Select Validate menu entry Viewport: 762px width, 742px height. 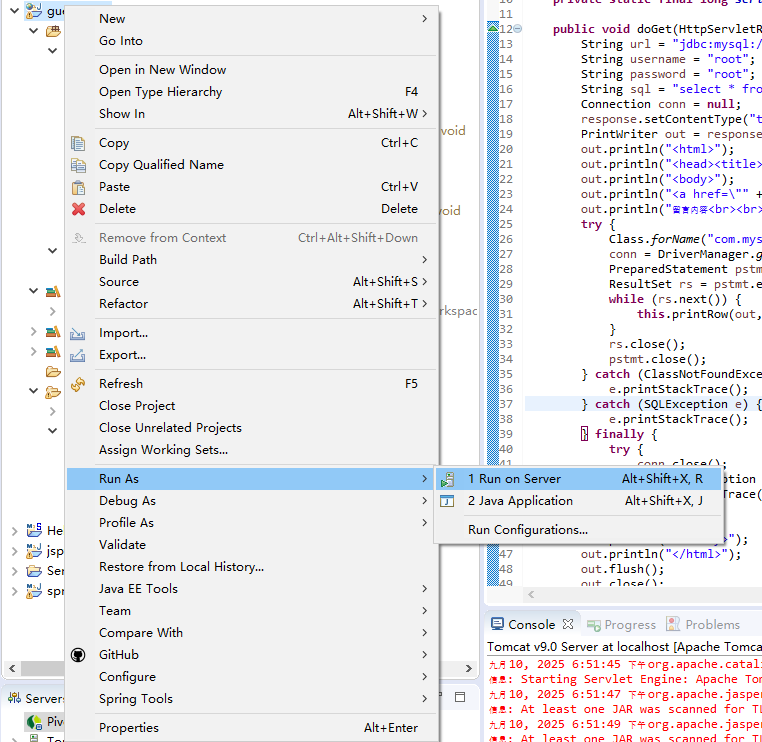(252, 545)
